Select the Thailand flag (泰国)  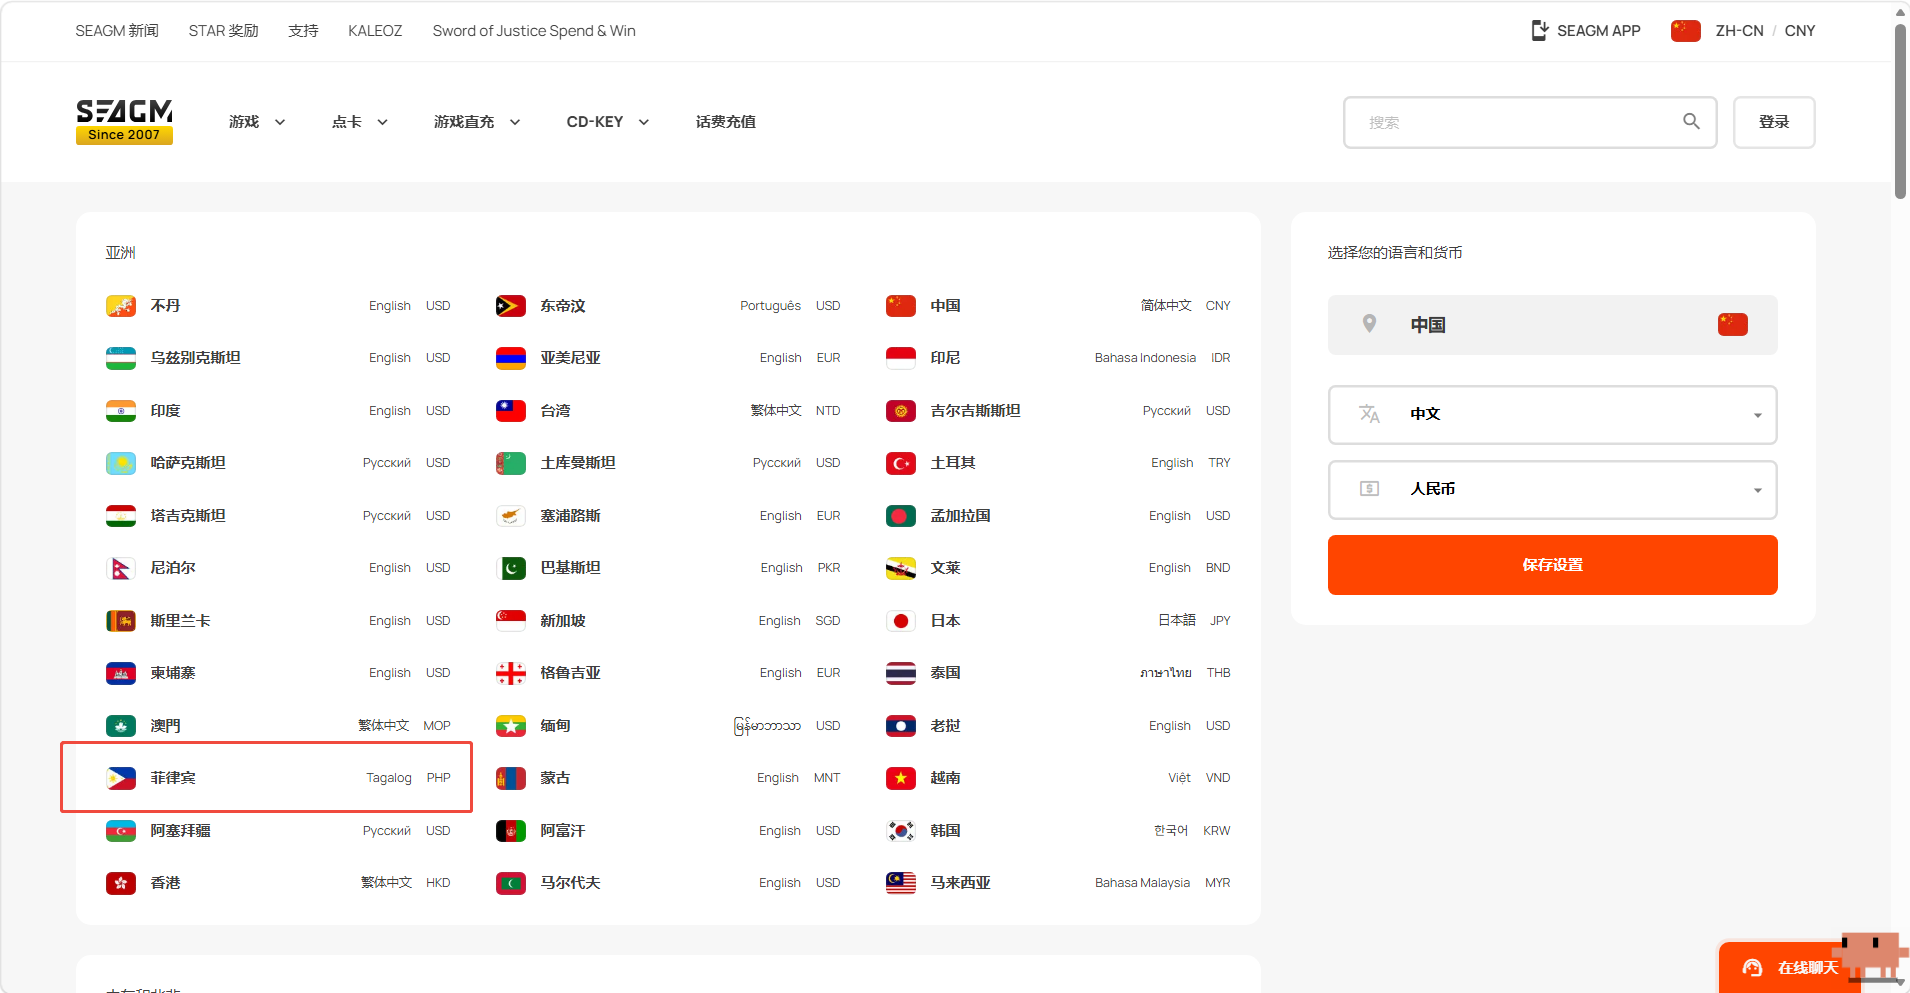click(x=901, y=673)
